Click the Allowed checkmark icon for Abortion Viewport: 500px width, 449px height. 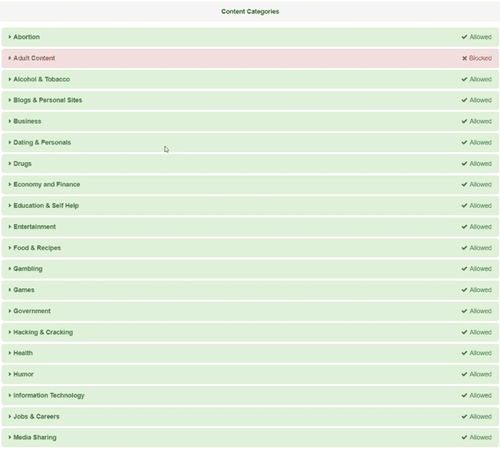coord(464,37)
